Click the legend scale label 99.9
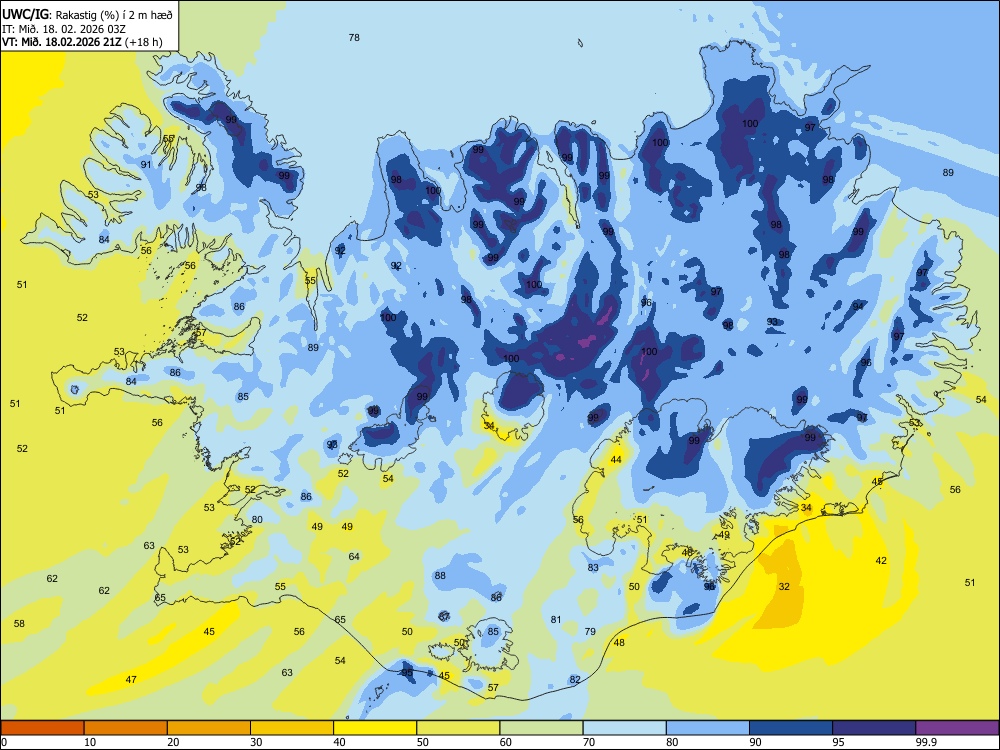Screen dimensions: 1000x750 926,742
